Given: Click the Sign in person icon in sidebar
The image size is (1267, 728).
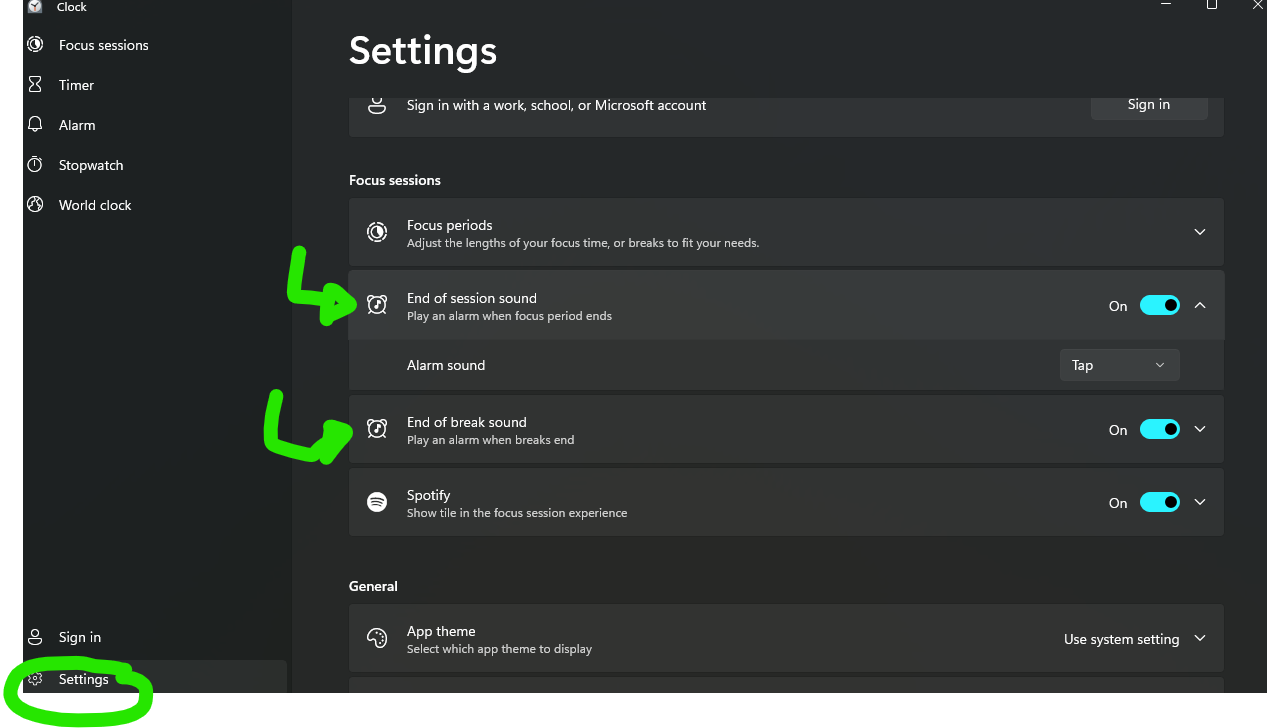Looking at the screenshot, I should (x=35, y=637).
